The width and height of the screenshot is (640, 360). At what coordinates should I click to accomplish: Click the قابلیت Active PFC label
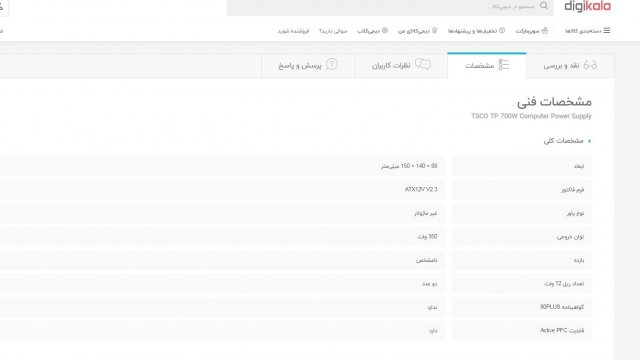pos(562,331)
